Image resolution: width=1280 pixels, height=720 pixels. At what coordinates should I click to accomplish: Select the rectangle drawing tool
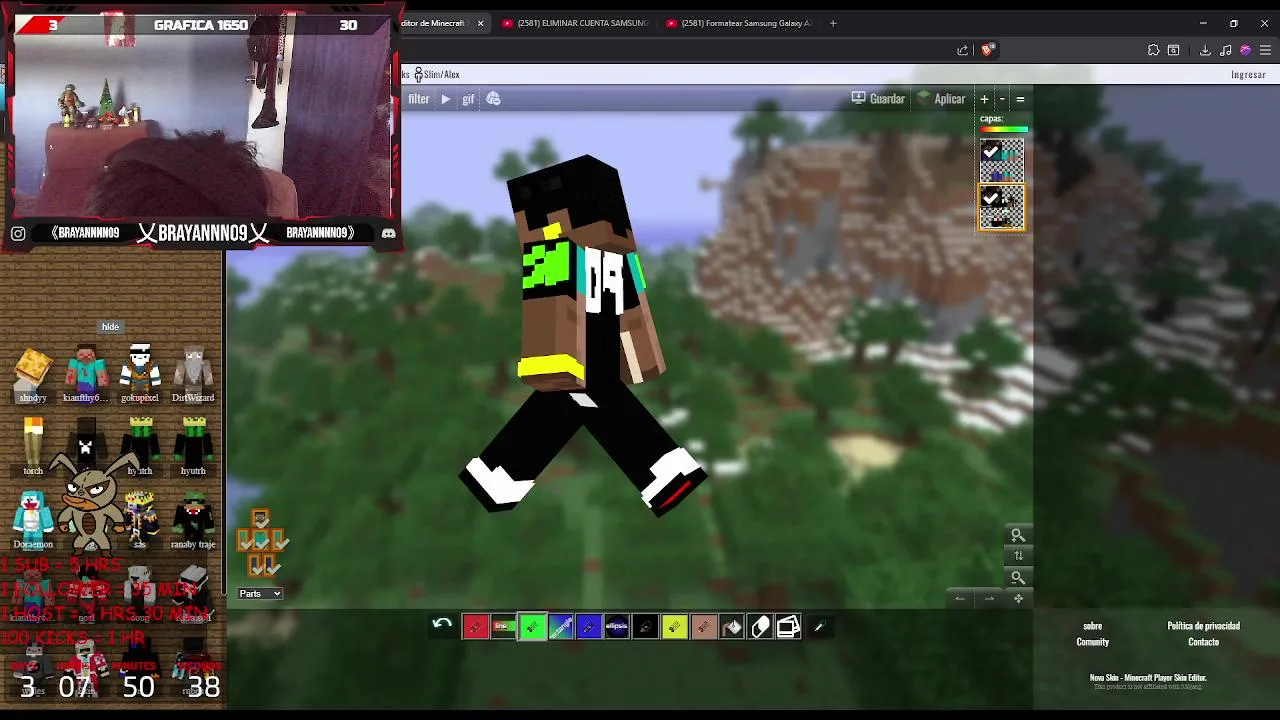coord(560,627)
